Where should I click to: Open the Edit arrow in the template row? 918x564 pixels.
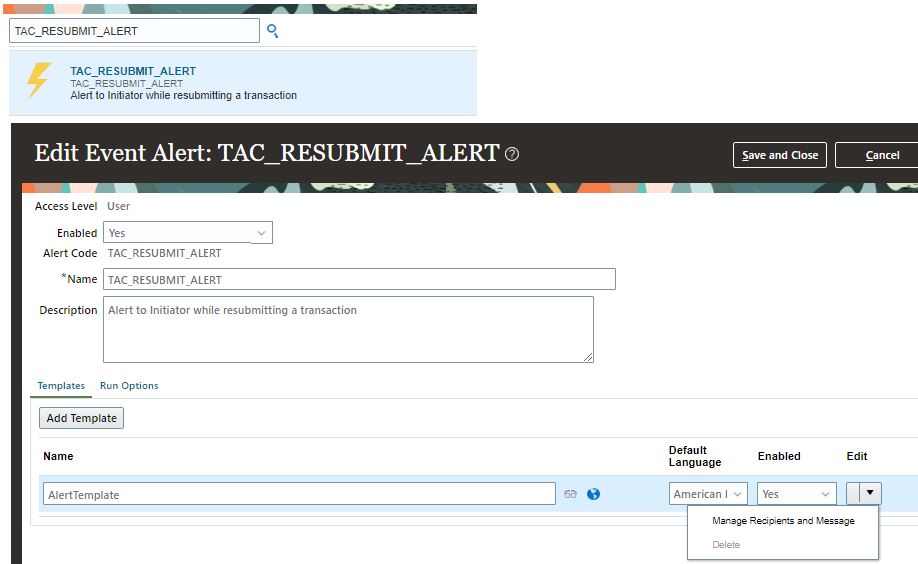pos(871,493)
